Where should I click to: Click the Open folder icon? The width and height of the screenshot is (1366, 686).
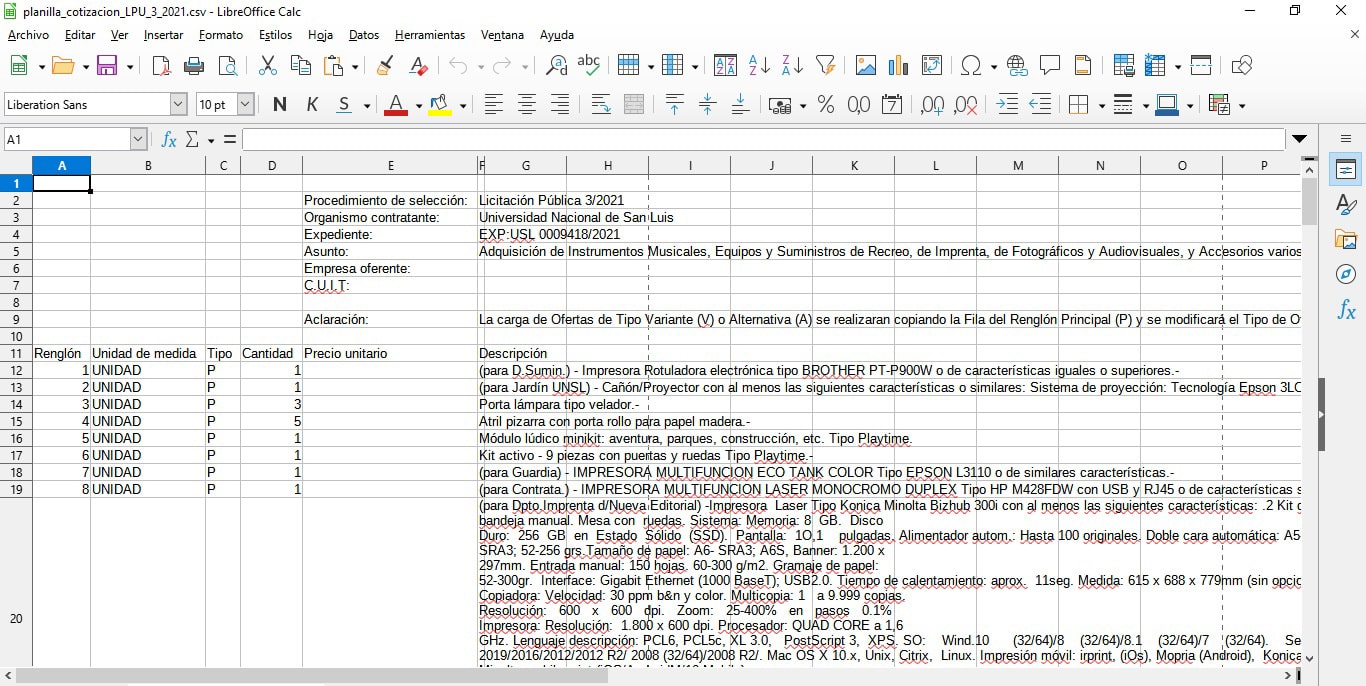click(x=63, y=66)
